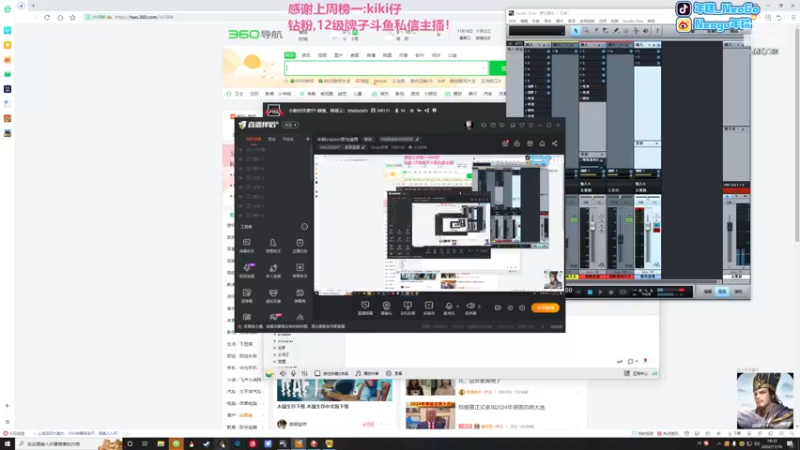The image size is (800, 450).
Task: Open the news headline about 2024 election
Action: (501, 407)
